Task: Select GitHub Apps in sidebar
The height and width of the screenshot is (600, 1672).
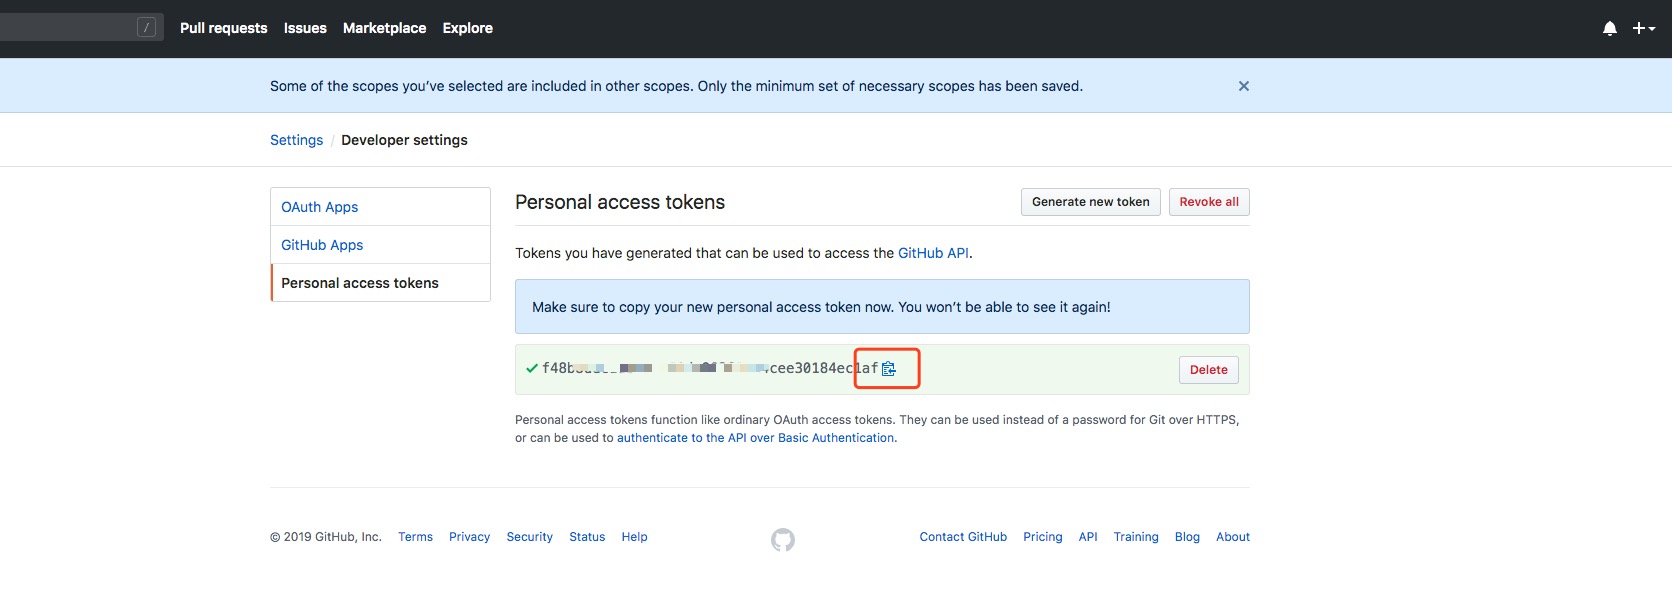Action: tap(322, 245)
